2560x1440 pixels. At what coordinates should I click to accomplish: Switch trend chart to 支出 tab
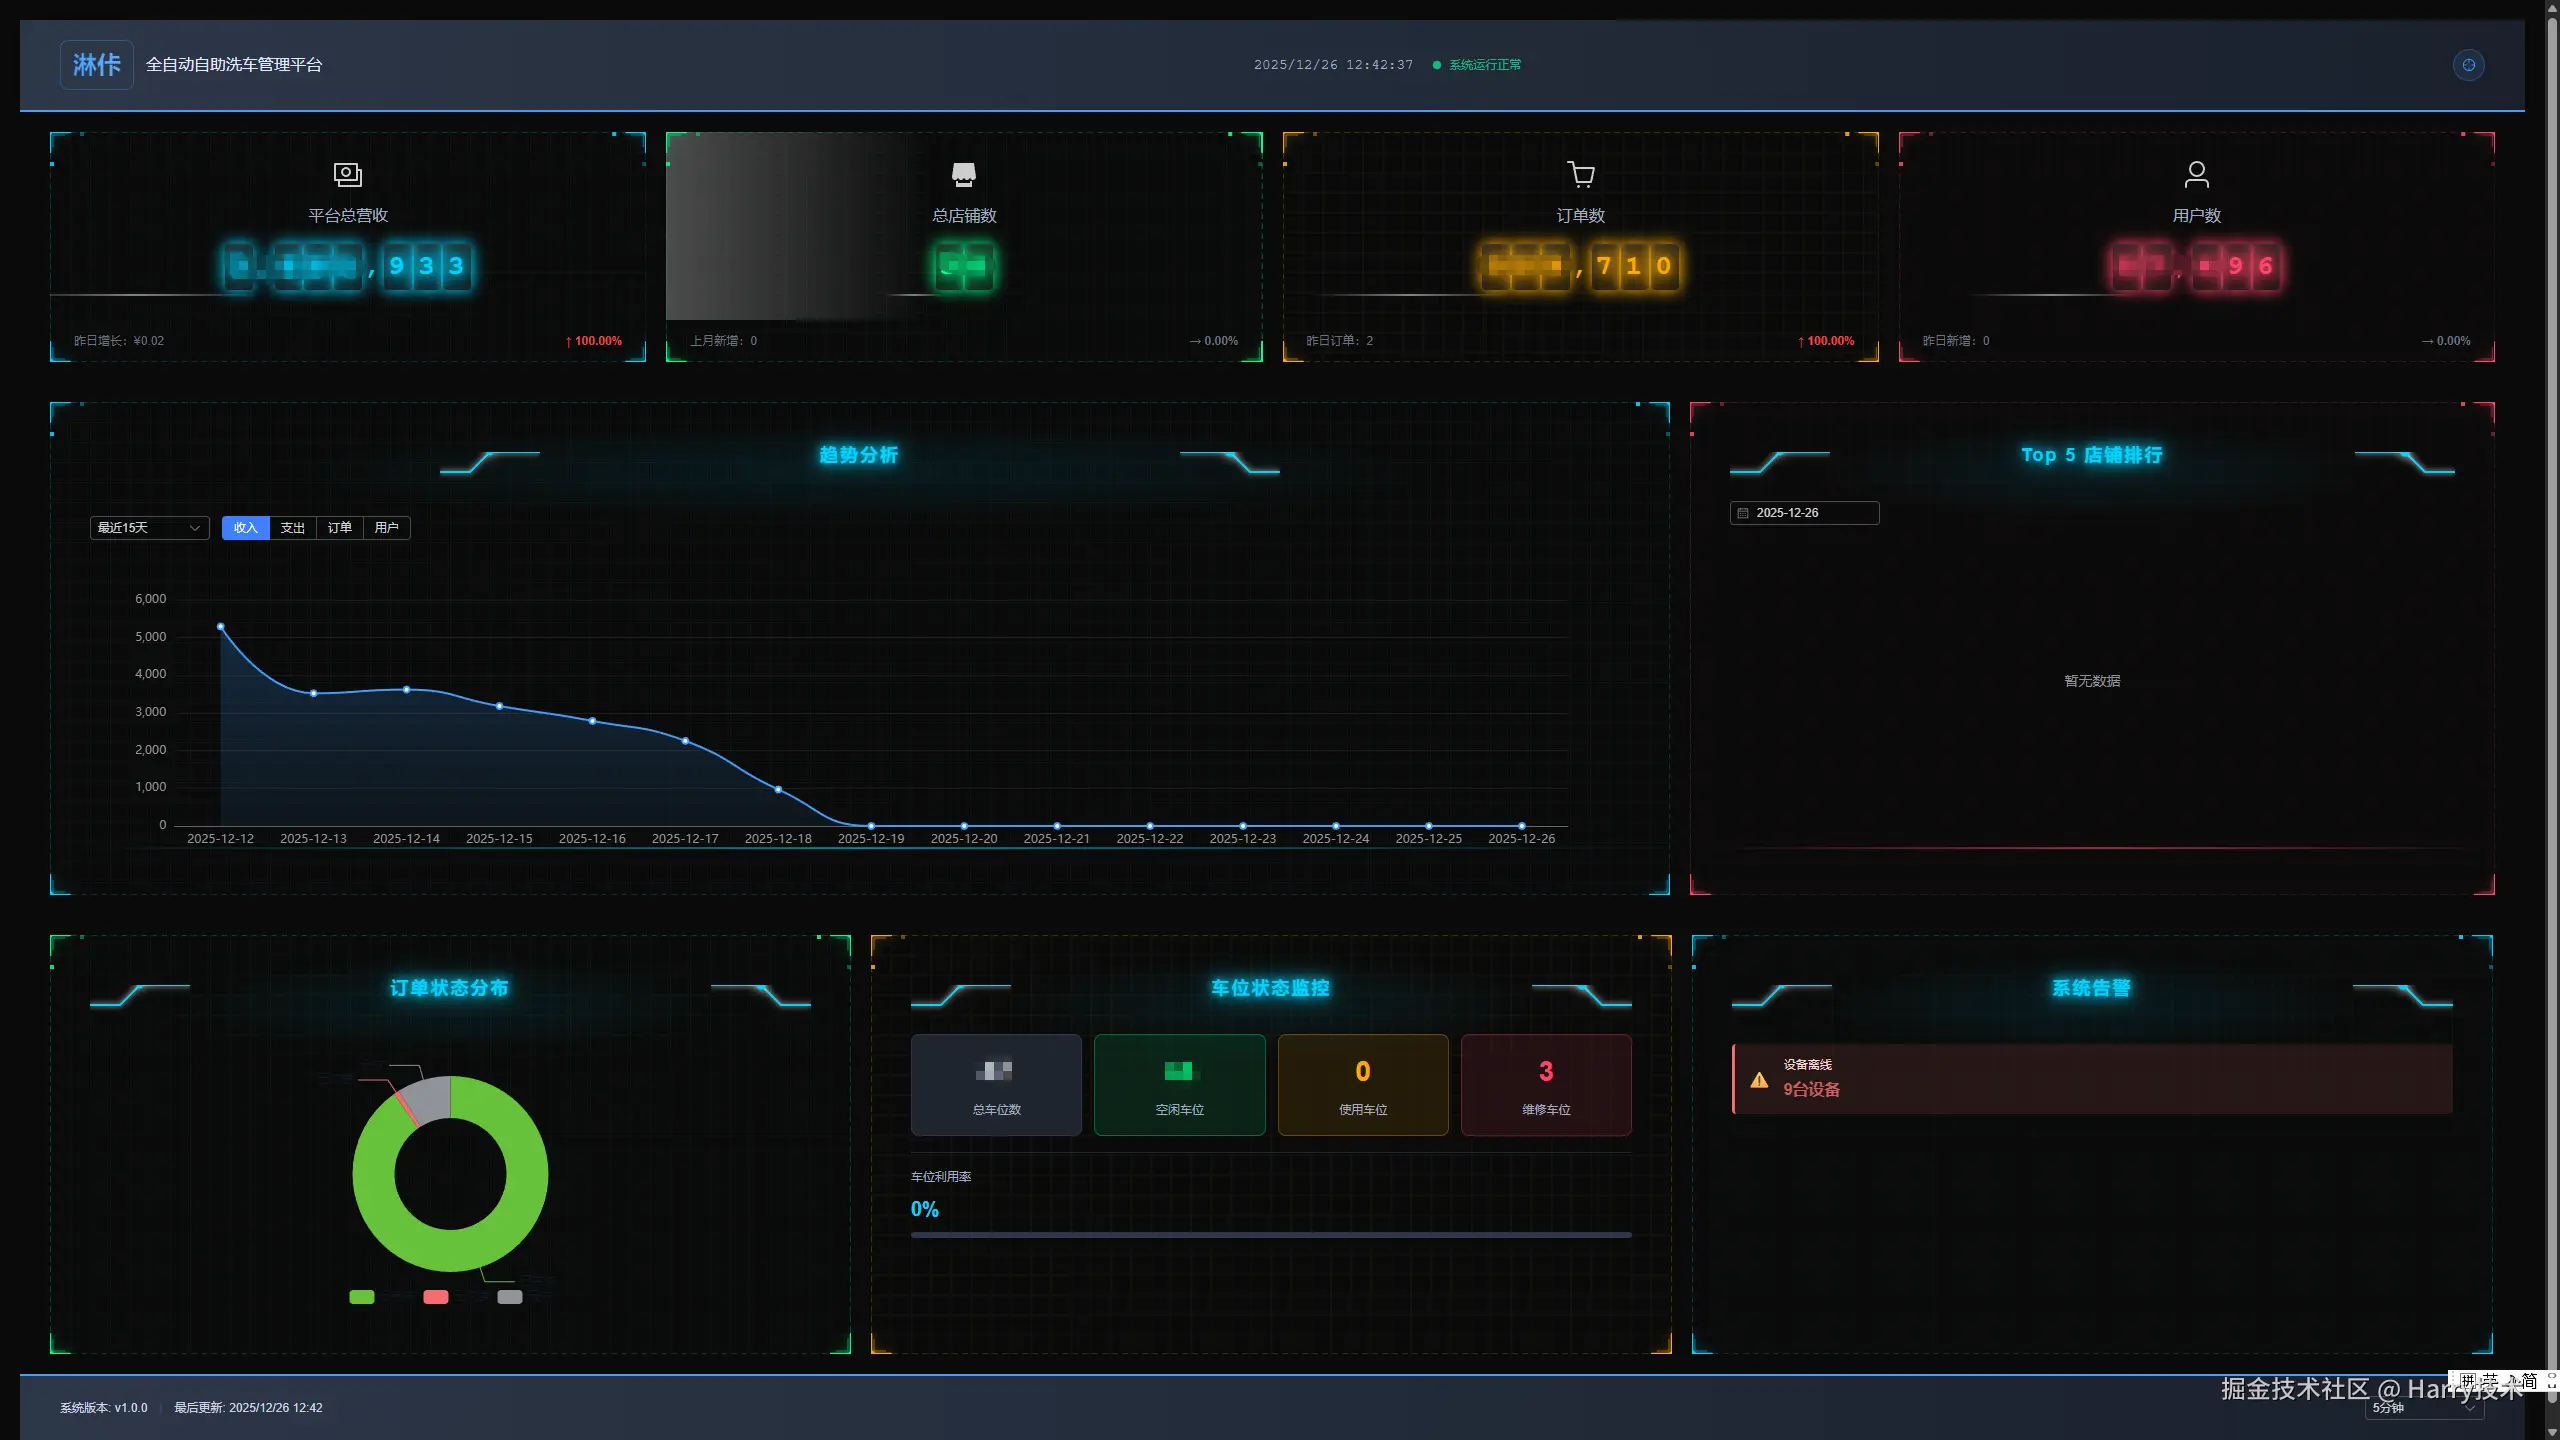pyautogui.click(x=293, y=528)
